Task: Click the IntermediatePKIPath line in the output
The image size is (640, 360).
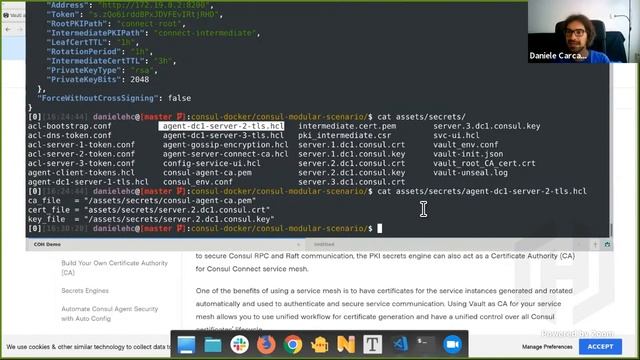Action: [153, 33]
